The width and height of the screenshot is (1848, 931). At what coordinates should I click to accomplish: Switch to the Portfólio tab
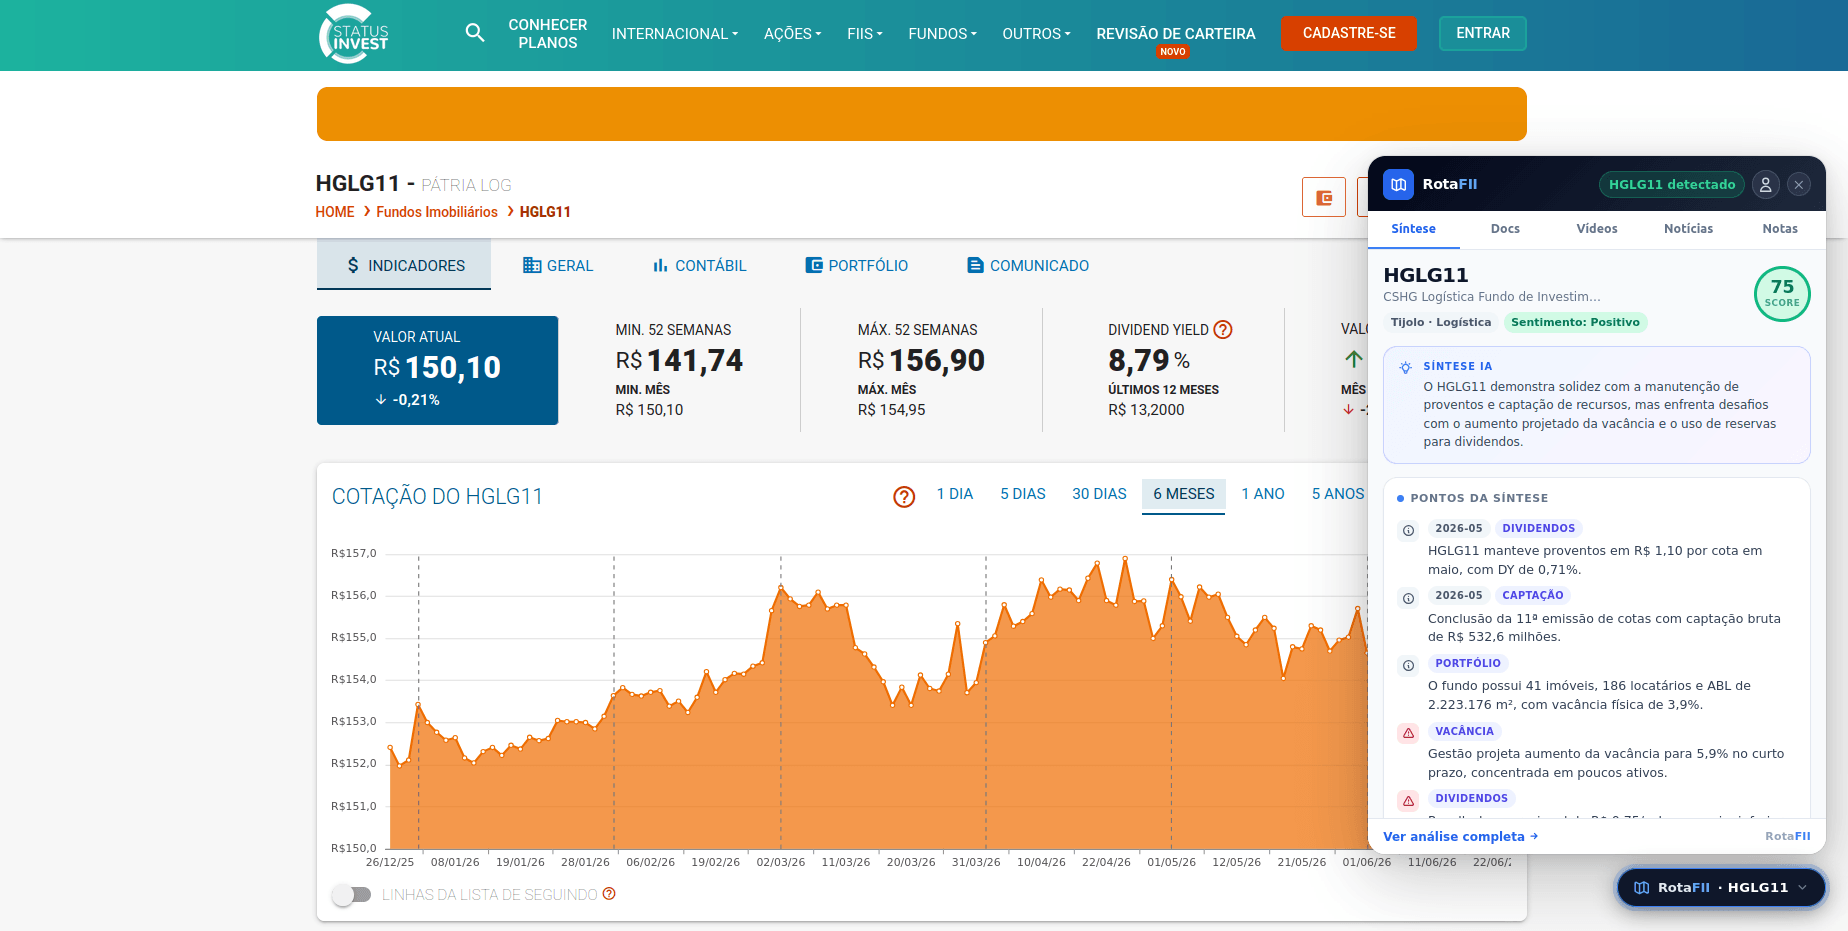[x=857, y=265]
